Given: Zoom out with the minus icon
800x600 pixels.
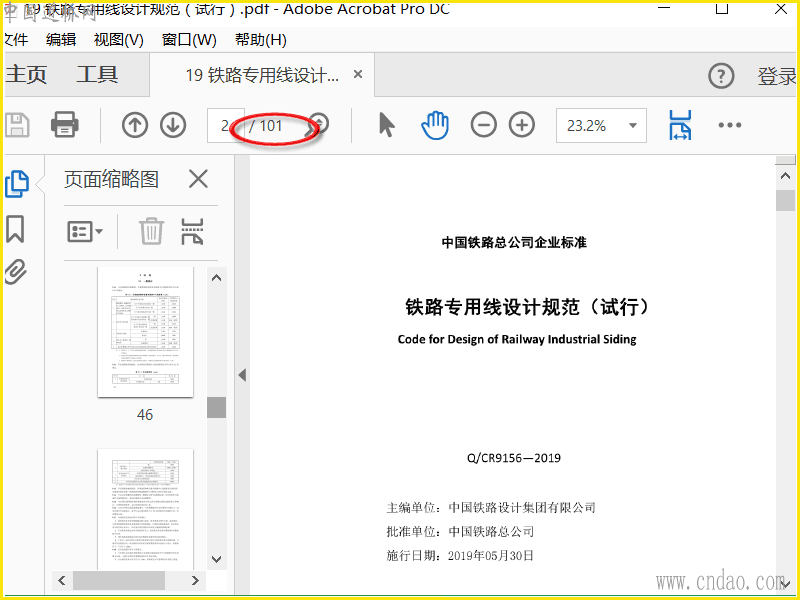Looking at the screenshot, I should [x=483, y=125].
